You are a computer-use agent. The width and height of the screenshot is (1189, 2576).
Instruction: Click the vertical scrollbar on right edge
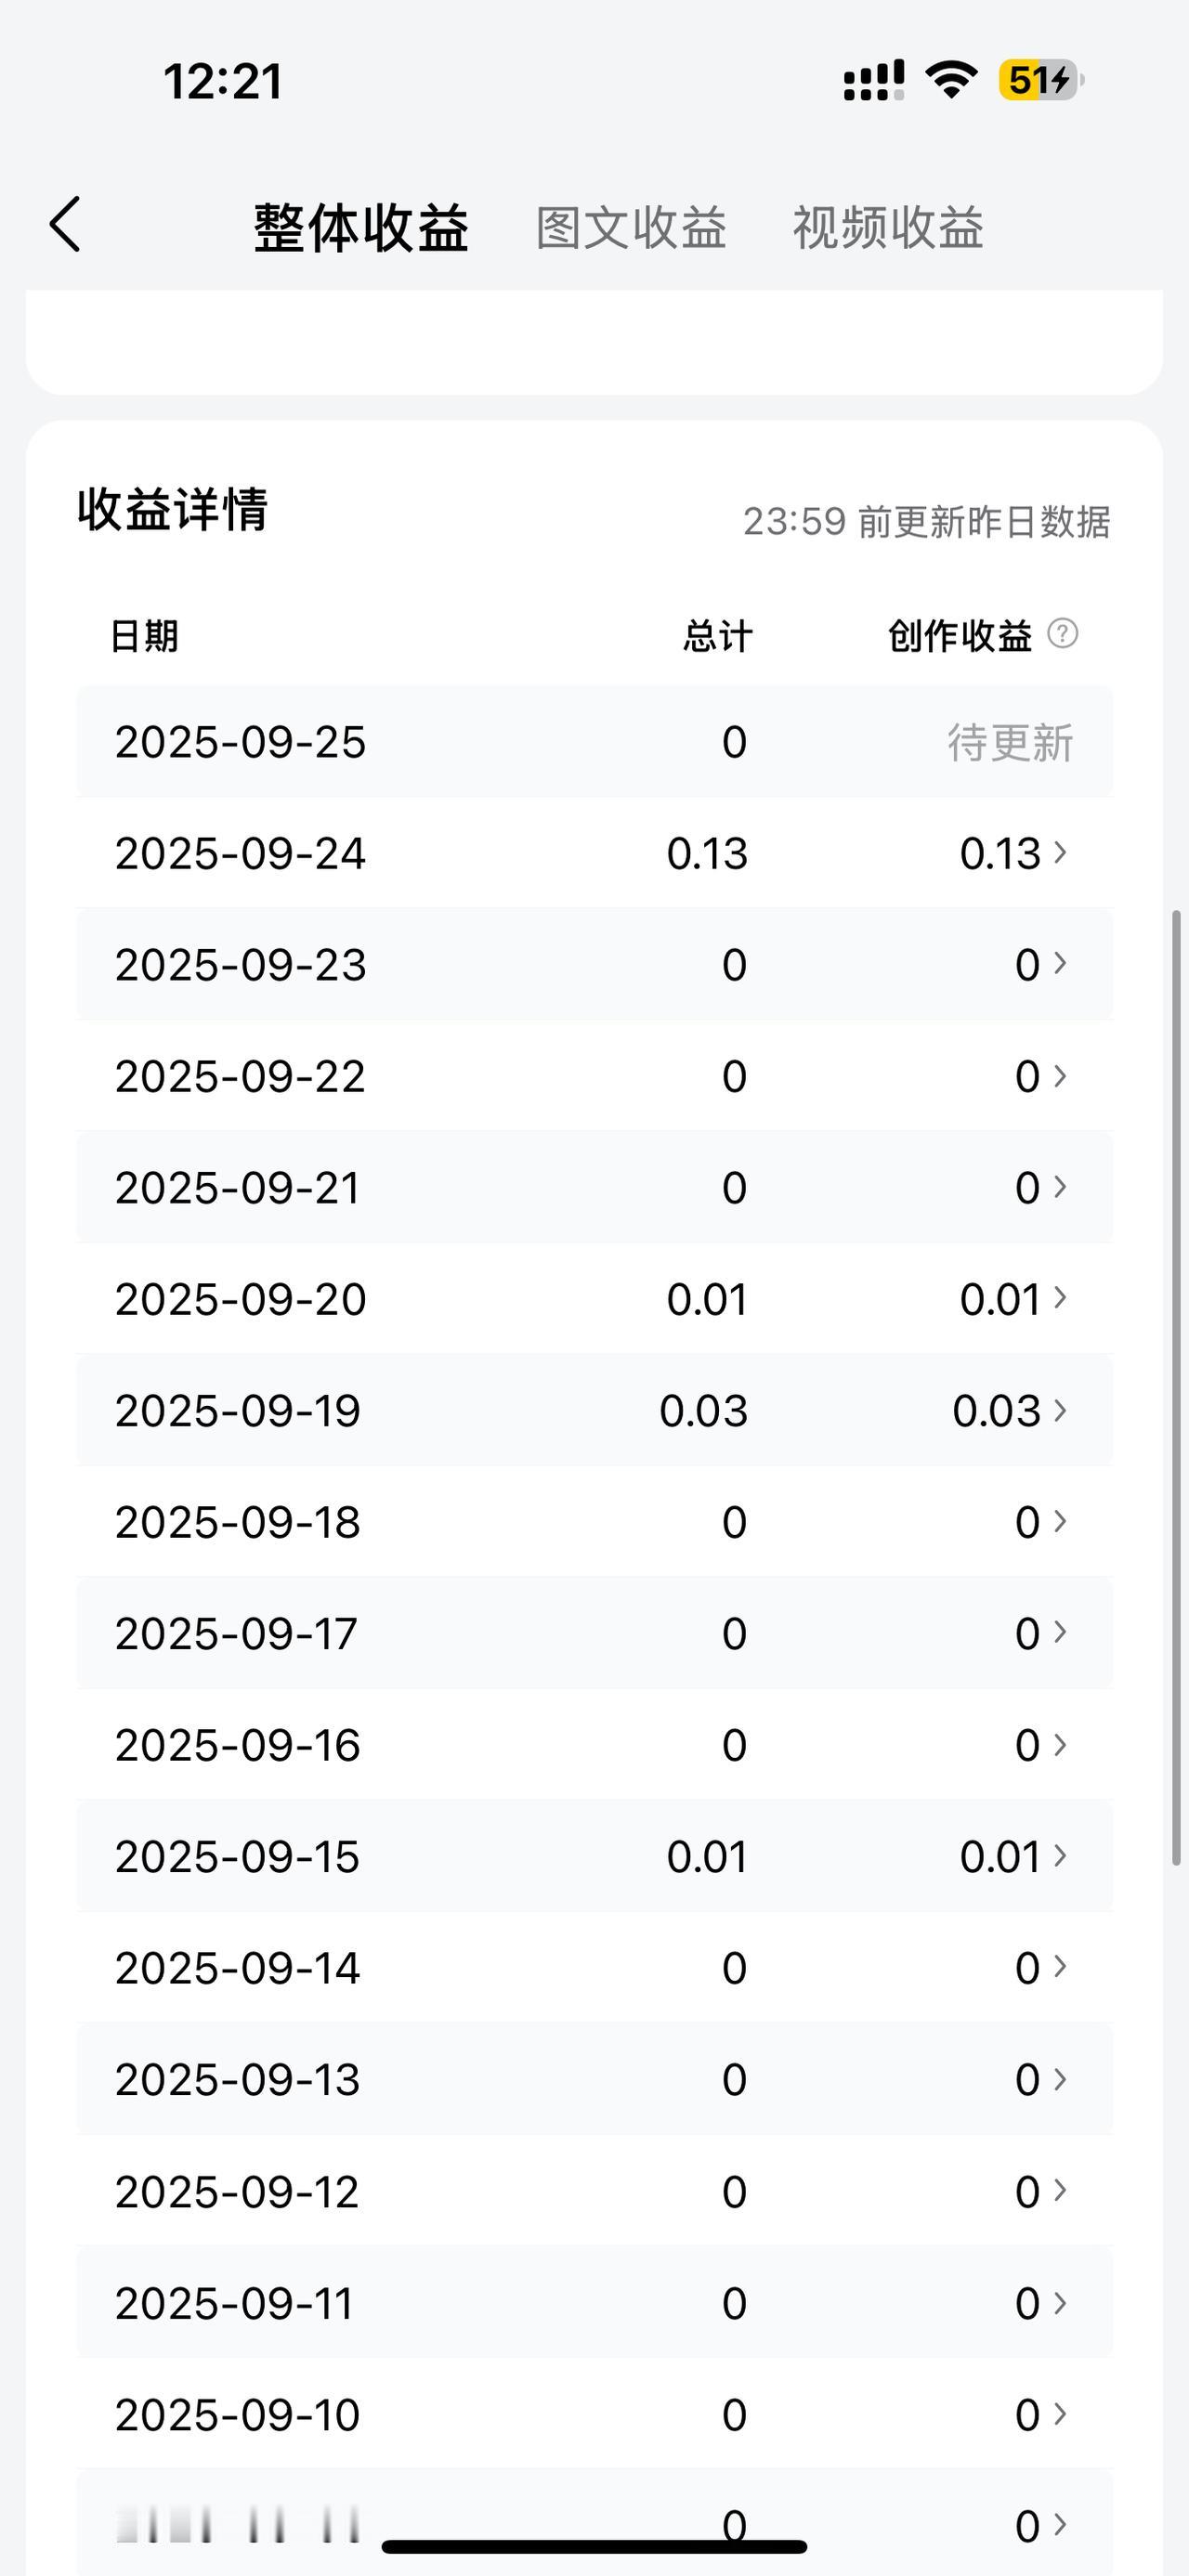click(x=1177, y=1387)
